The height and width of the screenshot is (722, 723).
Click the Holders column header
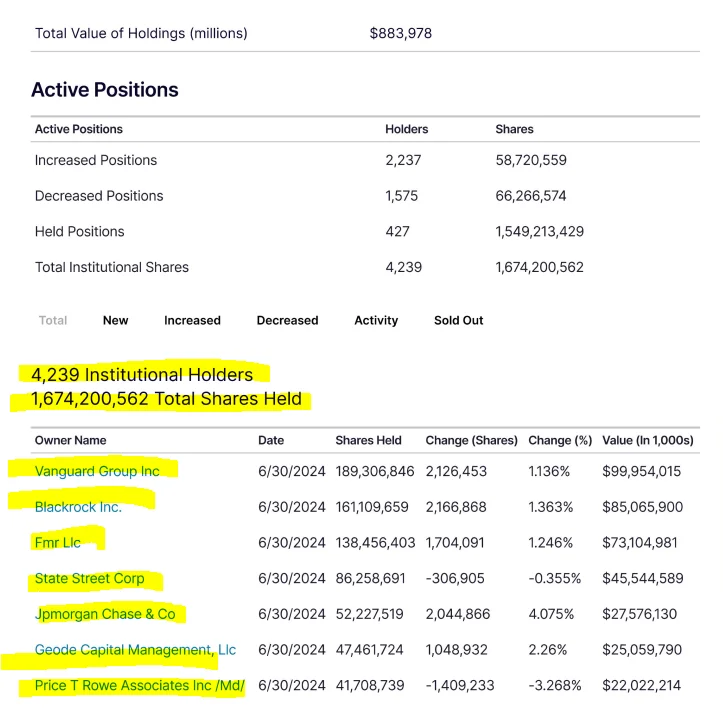[407, 129]
